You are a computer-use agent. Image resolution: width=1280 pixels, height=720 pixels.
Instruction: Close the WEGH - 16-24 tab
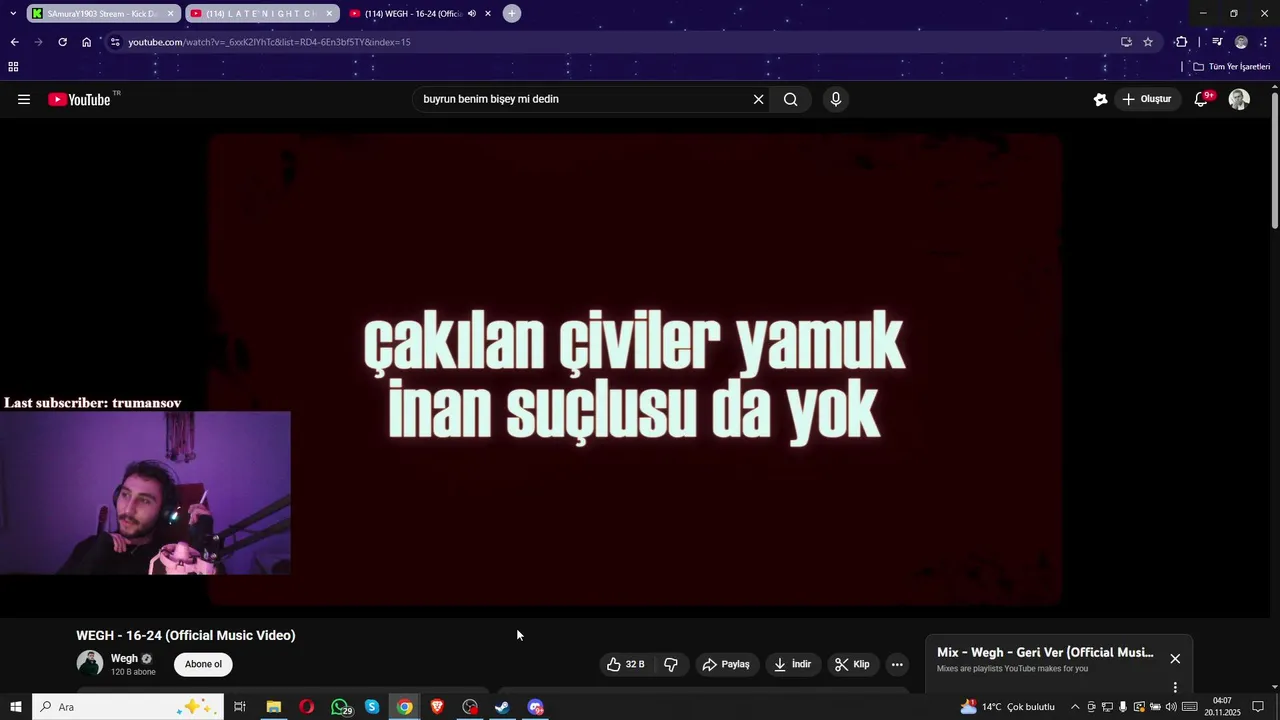coord(488,13)
